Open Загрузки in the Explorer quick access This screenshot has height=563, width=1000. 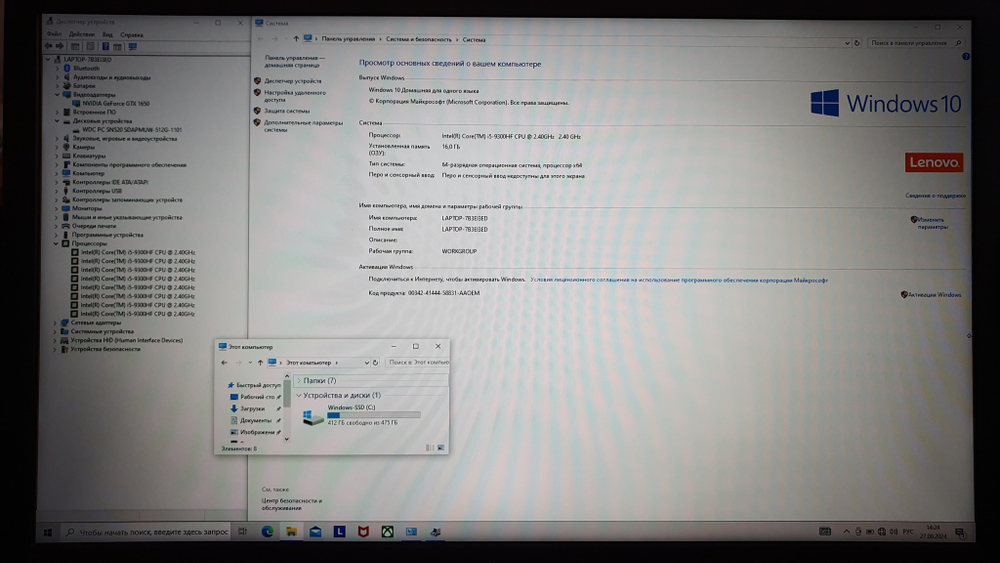tap(252, 409)
